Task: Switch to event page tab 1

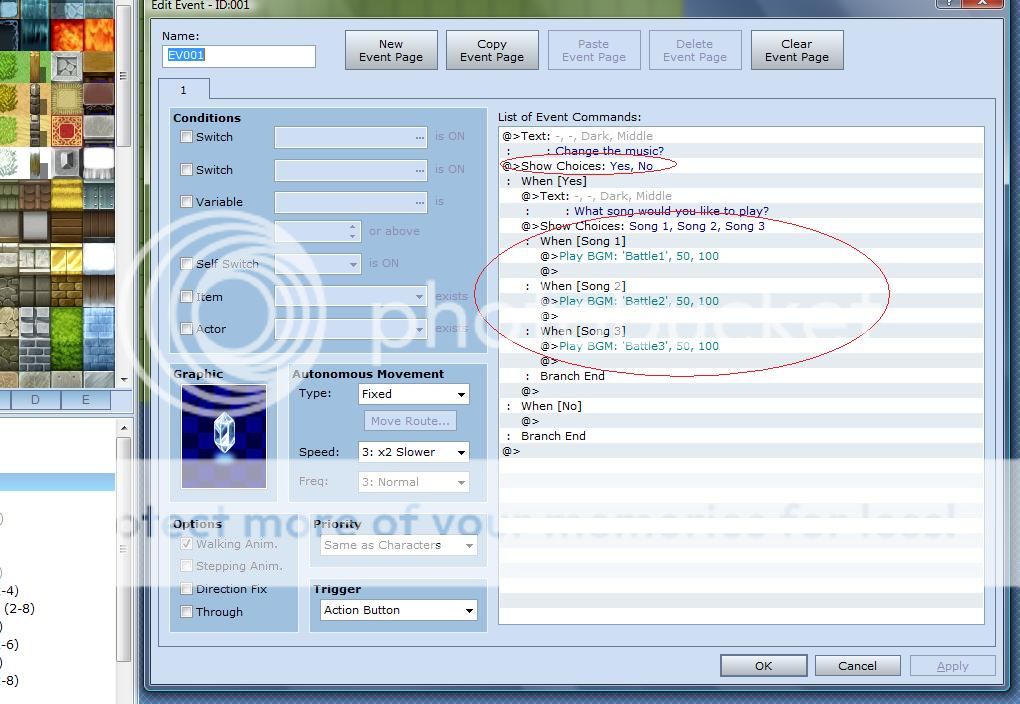Action: 183,90
